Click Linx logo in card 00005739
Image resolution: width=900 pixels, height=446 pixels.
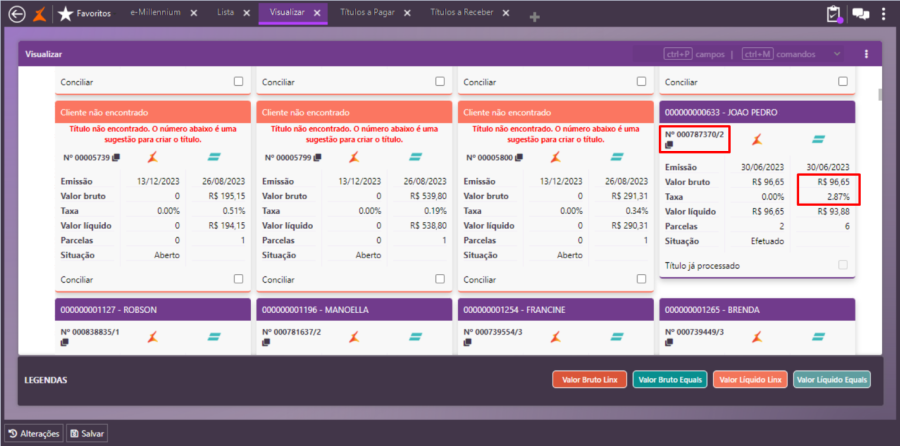[x=152, y=157]
